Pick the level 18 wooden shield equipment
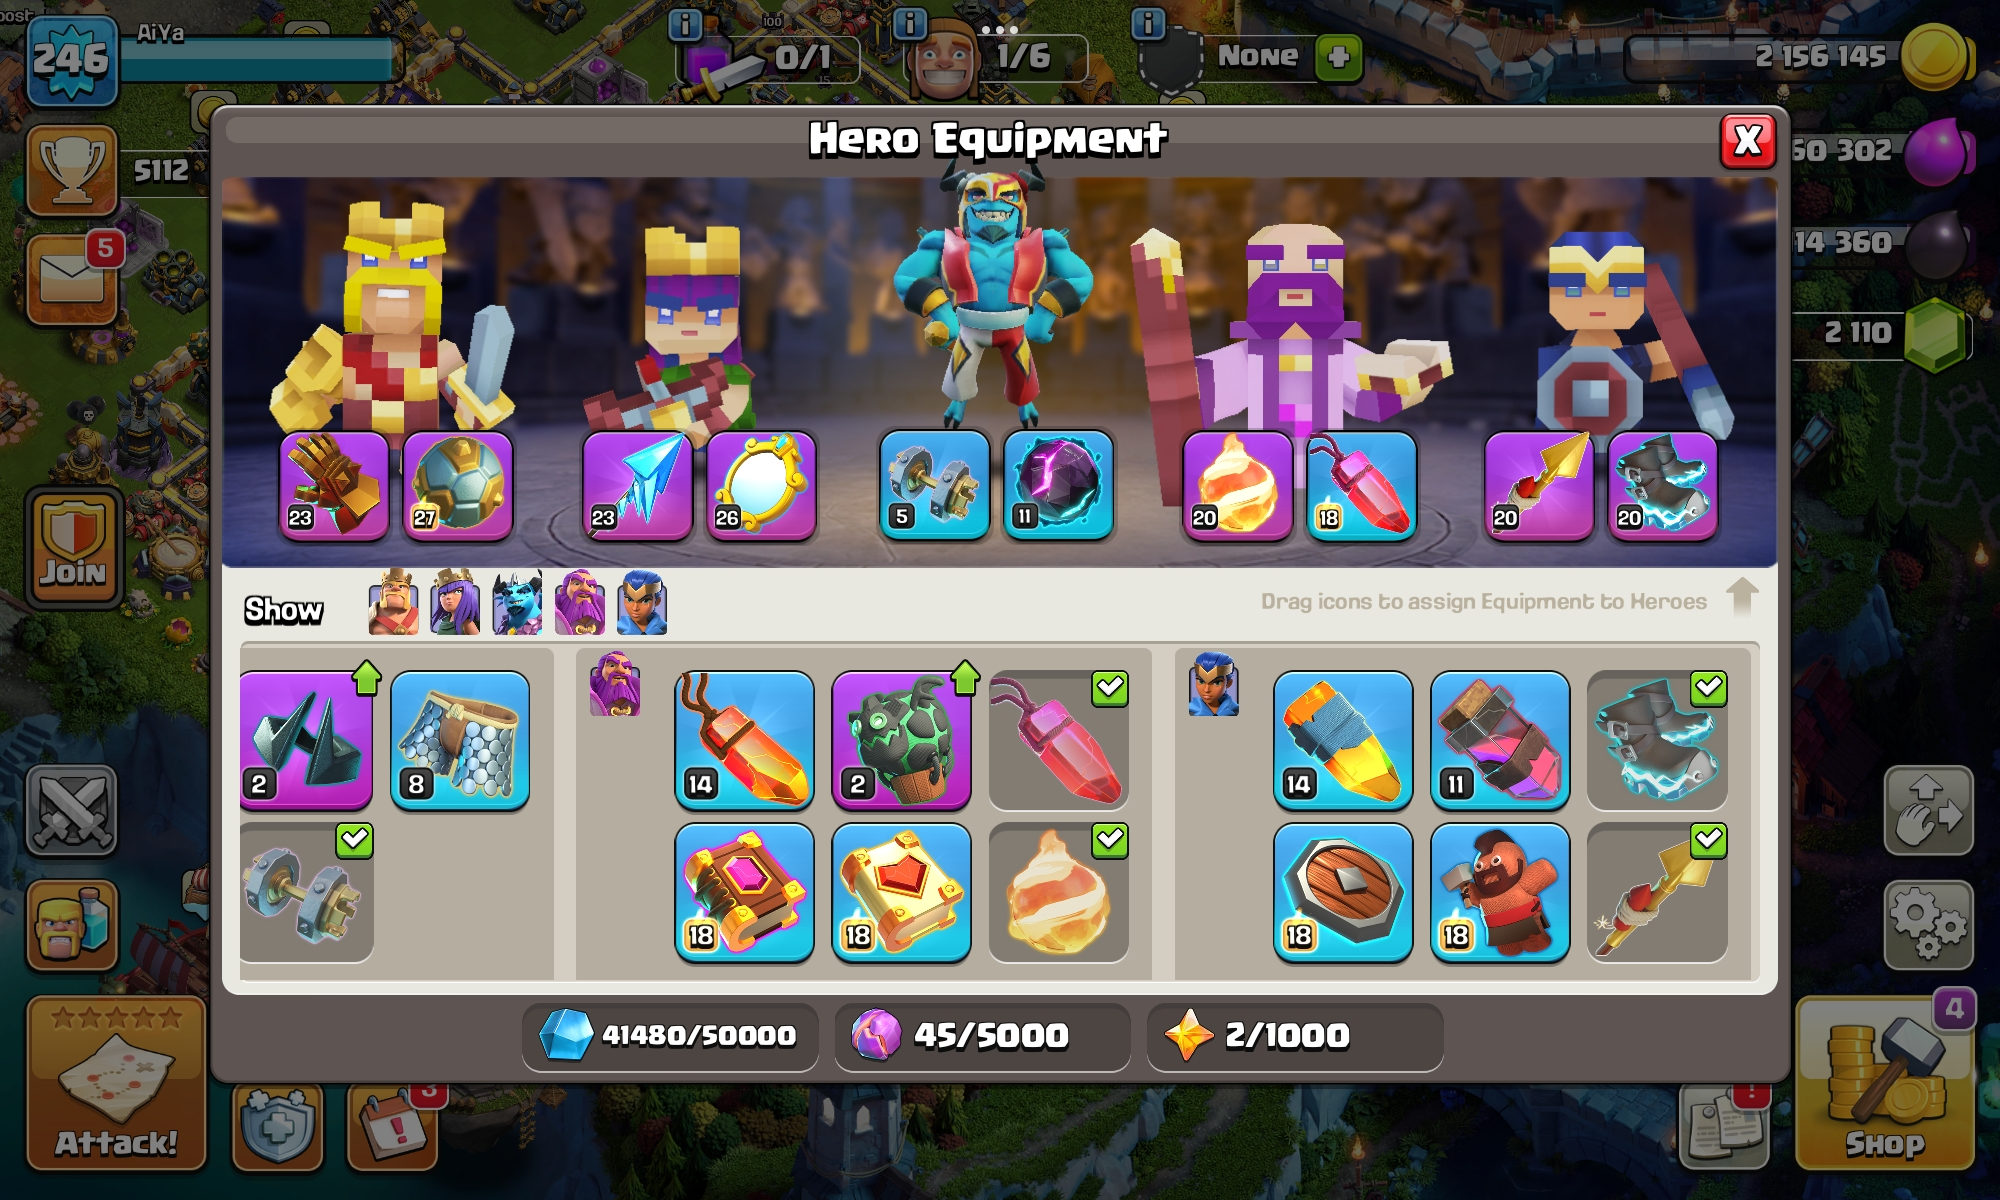The height and width of the screenshot is (1200, 2000). [x=1342, y=893]
